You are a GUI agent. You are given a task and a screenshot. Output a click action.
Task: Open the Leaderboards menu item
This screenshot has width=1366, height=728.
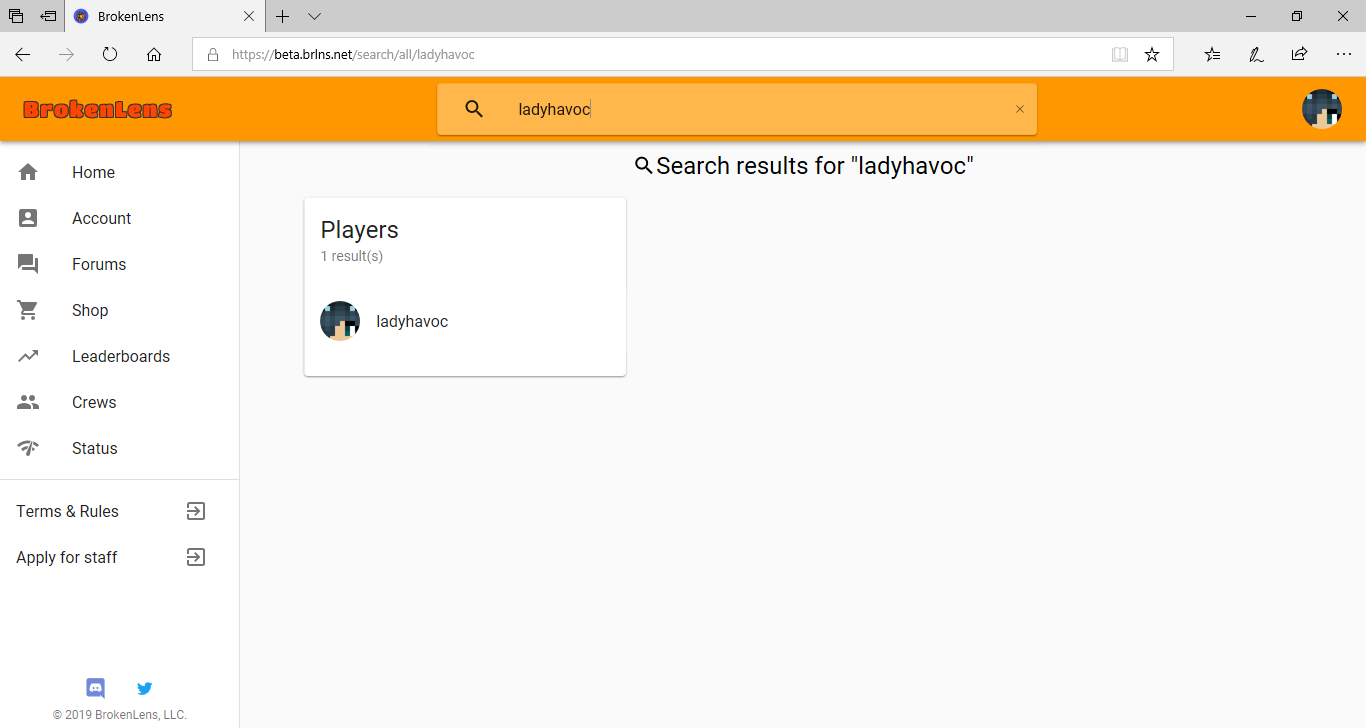(120, 356)
